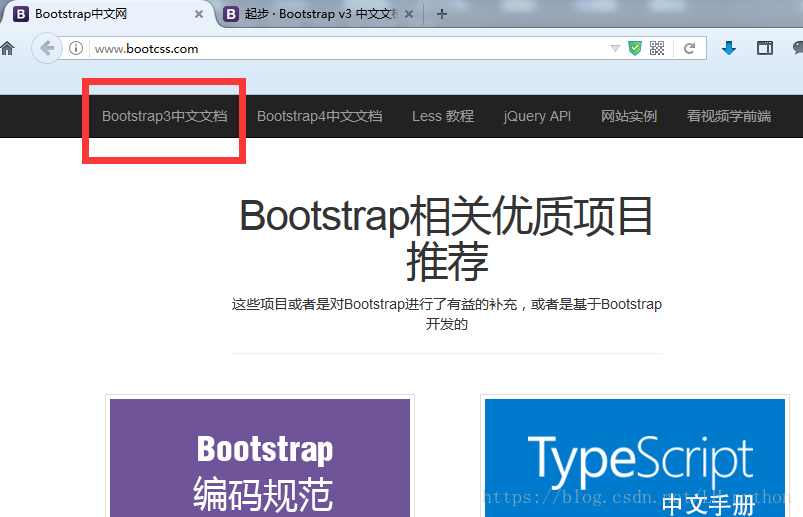
Task: Reload the page with the refresh icon
Action: [x=689, y=49]
